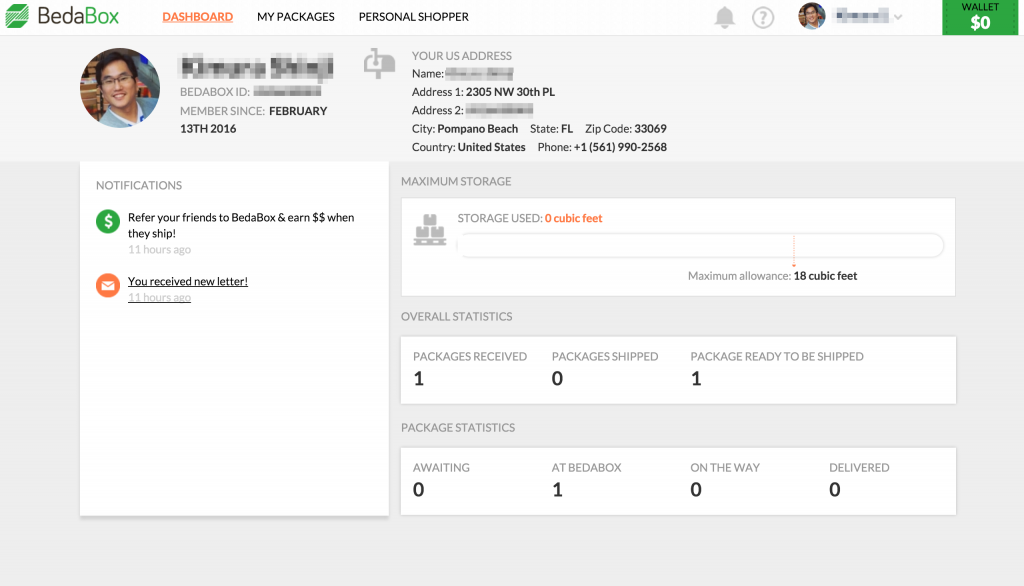This screenshot has height=586, width=1024.
Task: Expand the user account dropdown arrow
Action: 897,17
